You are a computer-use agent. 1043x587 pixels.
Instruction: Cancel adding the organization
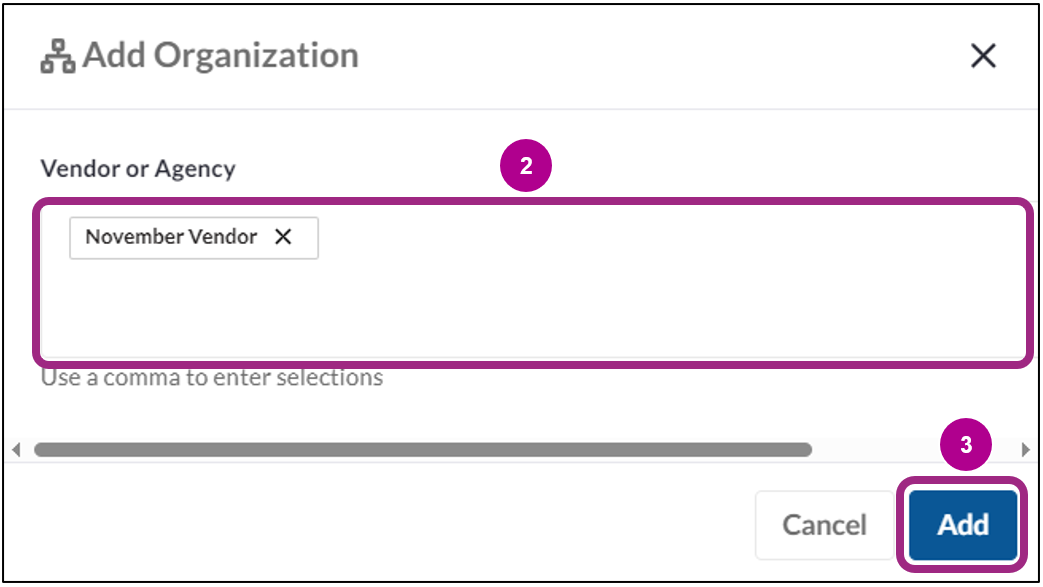point(823,525)
